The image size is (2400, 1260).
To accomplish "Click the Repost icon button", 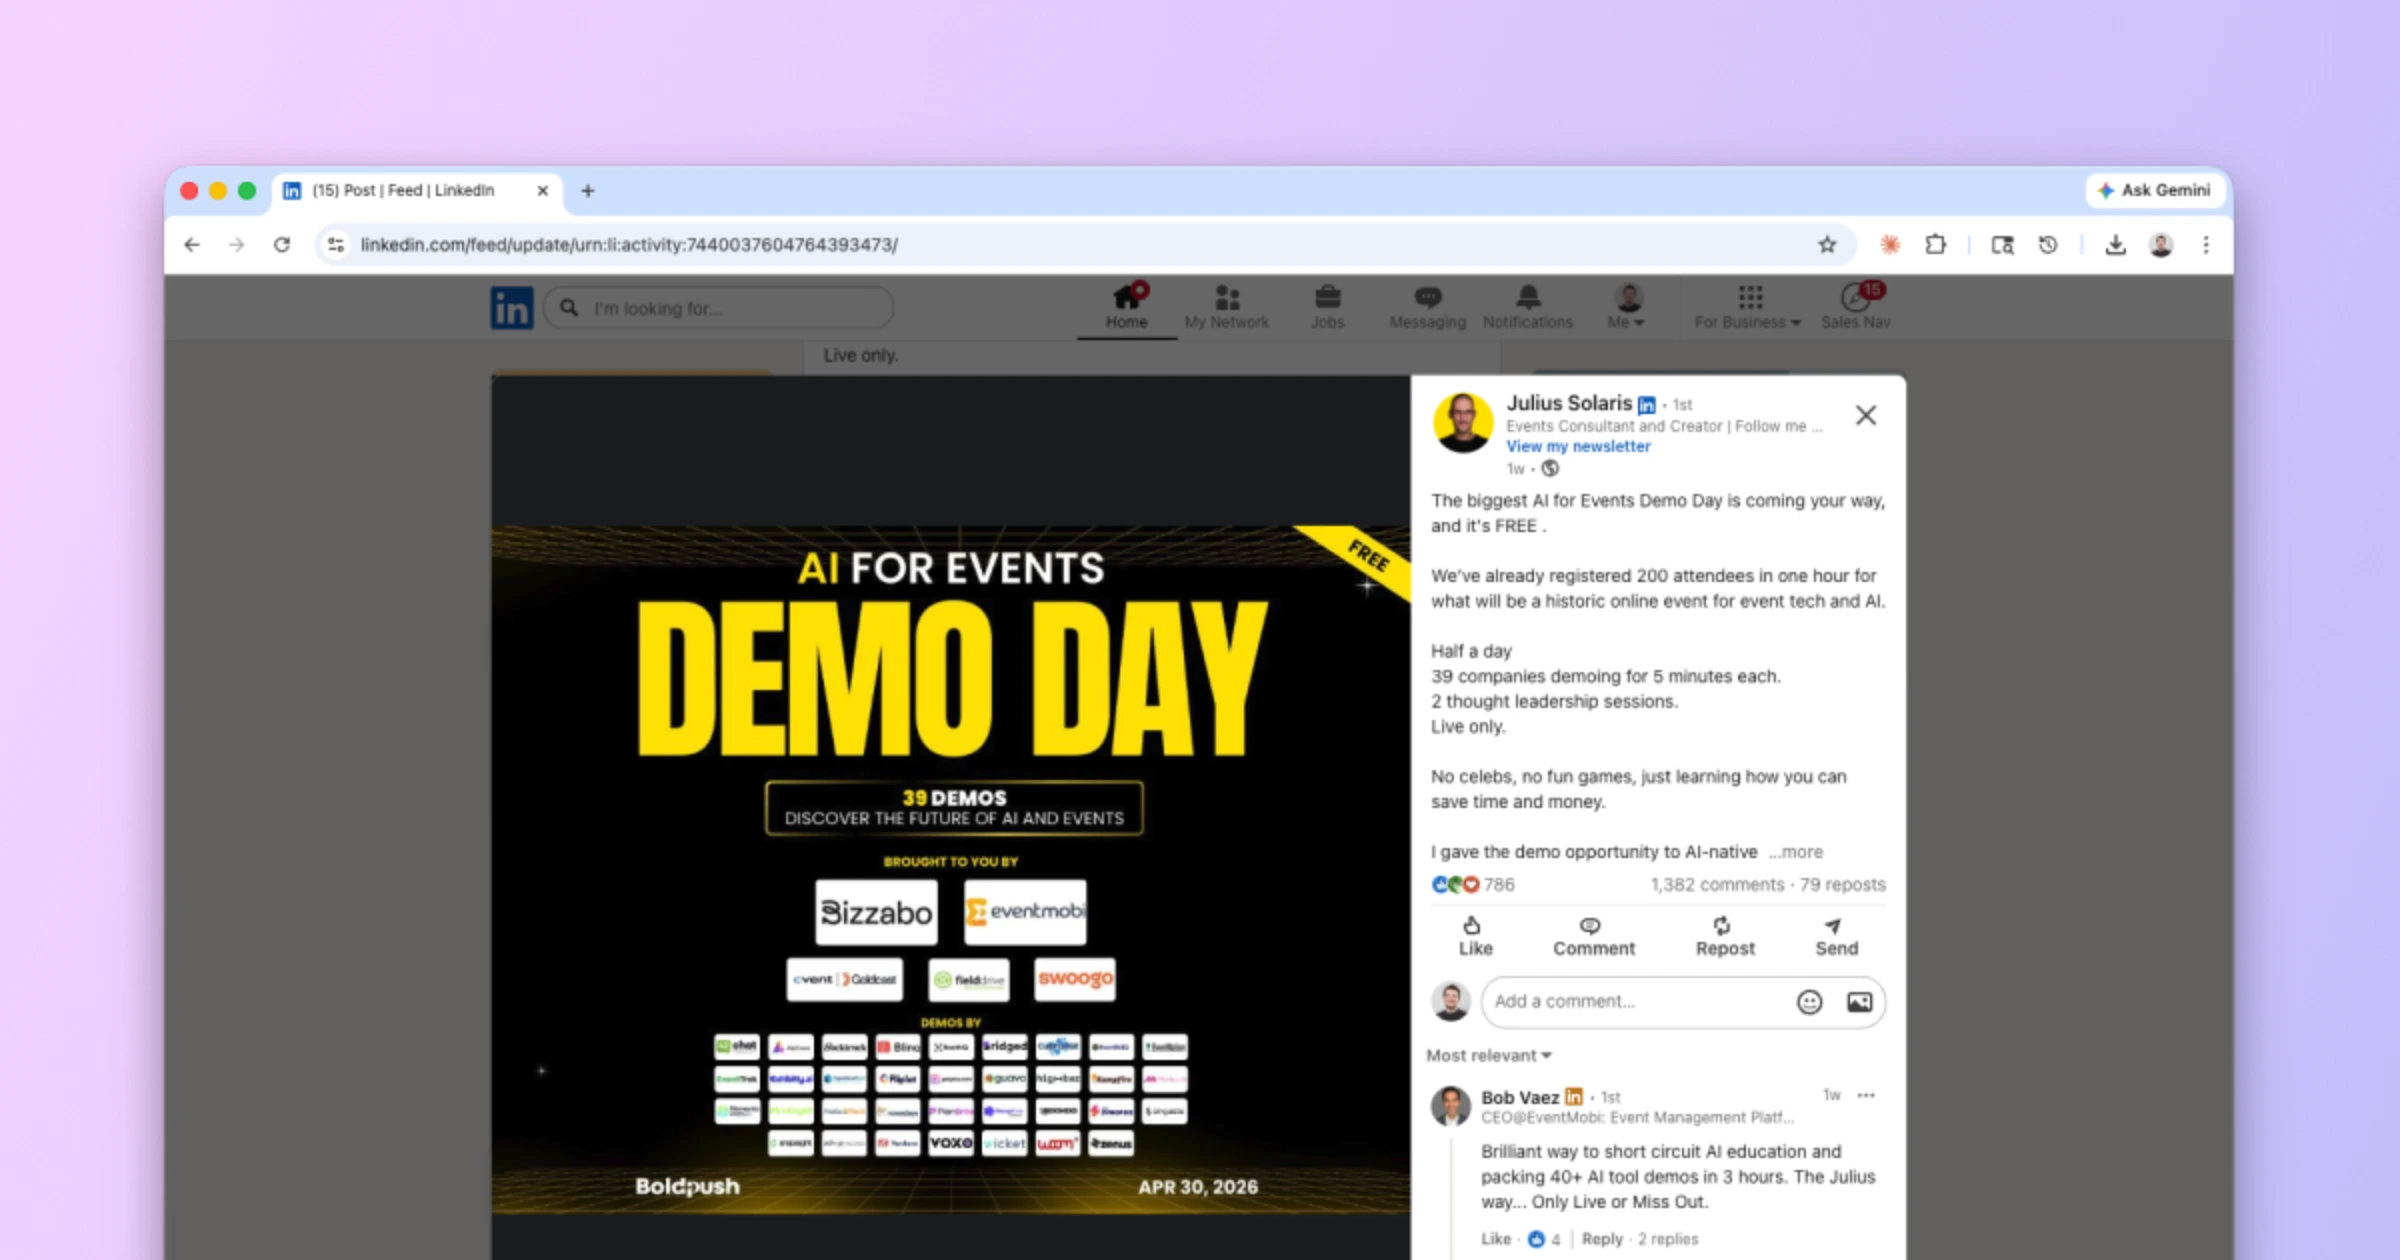I will [1723, 926].
